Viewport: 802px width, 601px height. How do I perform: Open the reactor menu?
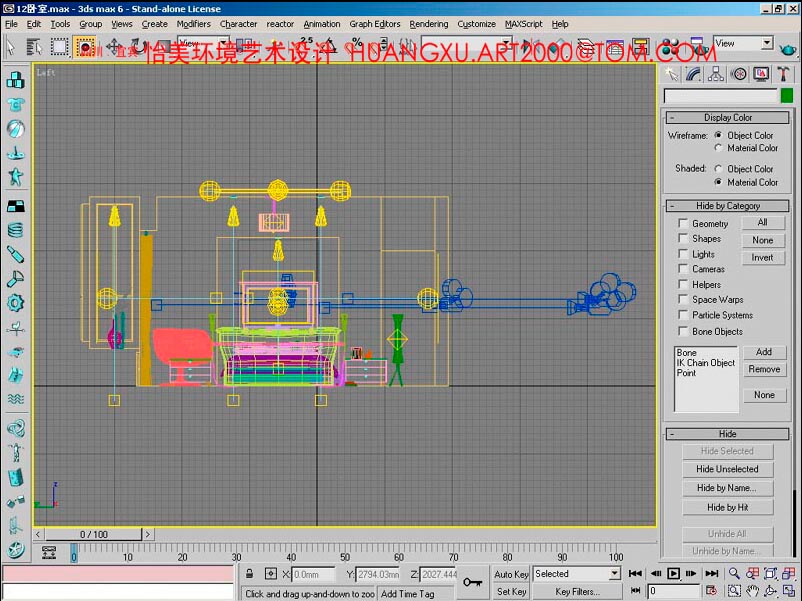[x=280, y=24]
